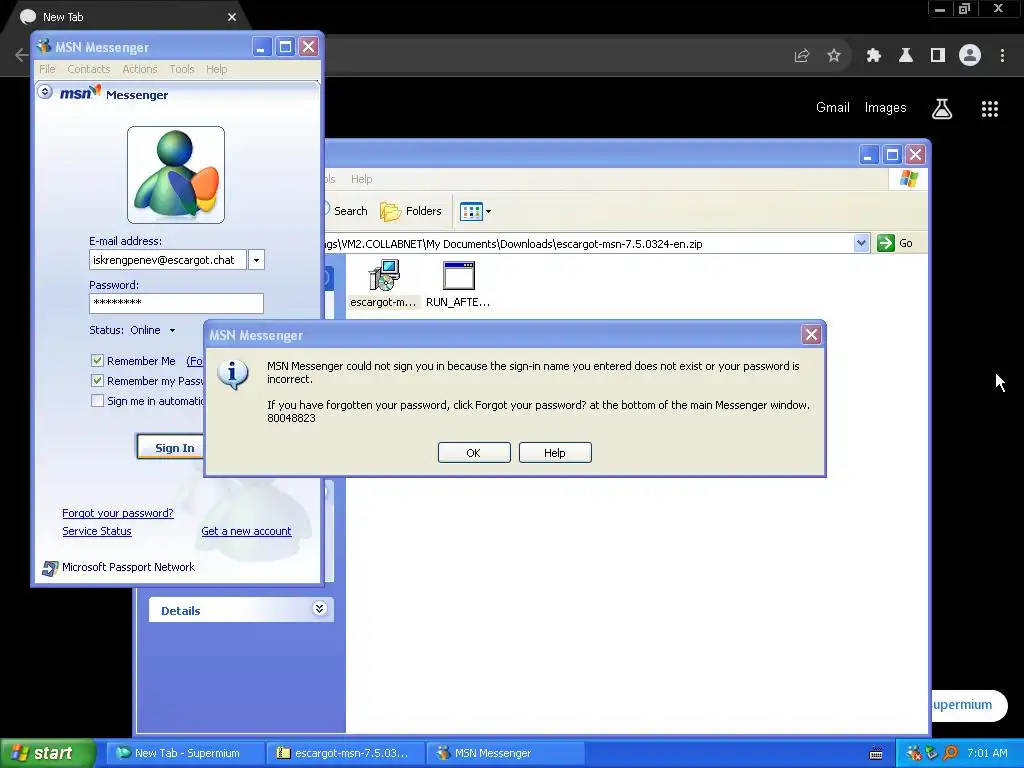This screenshot has height=768, width=1024.
Task: Click the MSN Messenger tray icon
Action: tap(913, 754)
